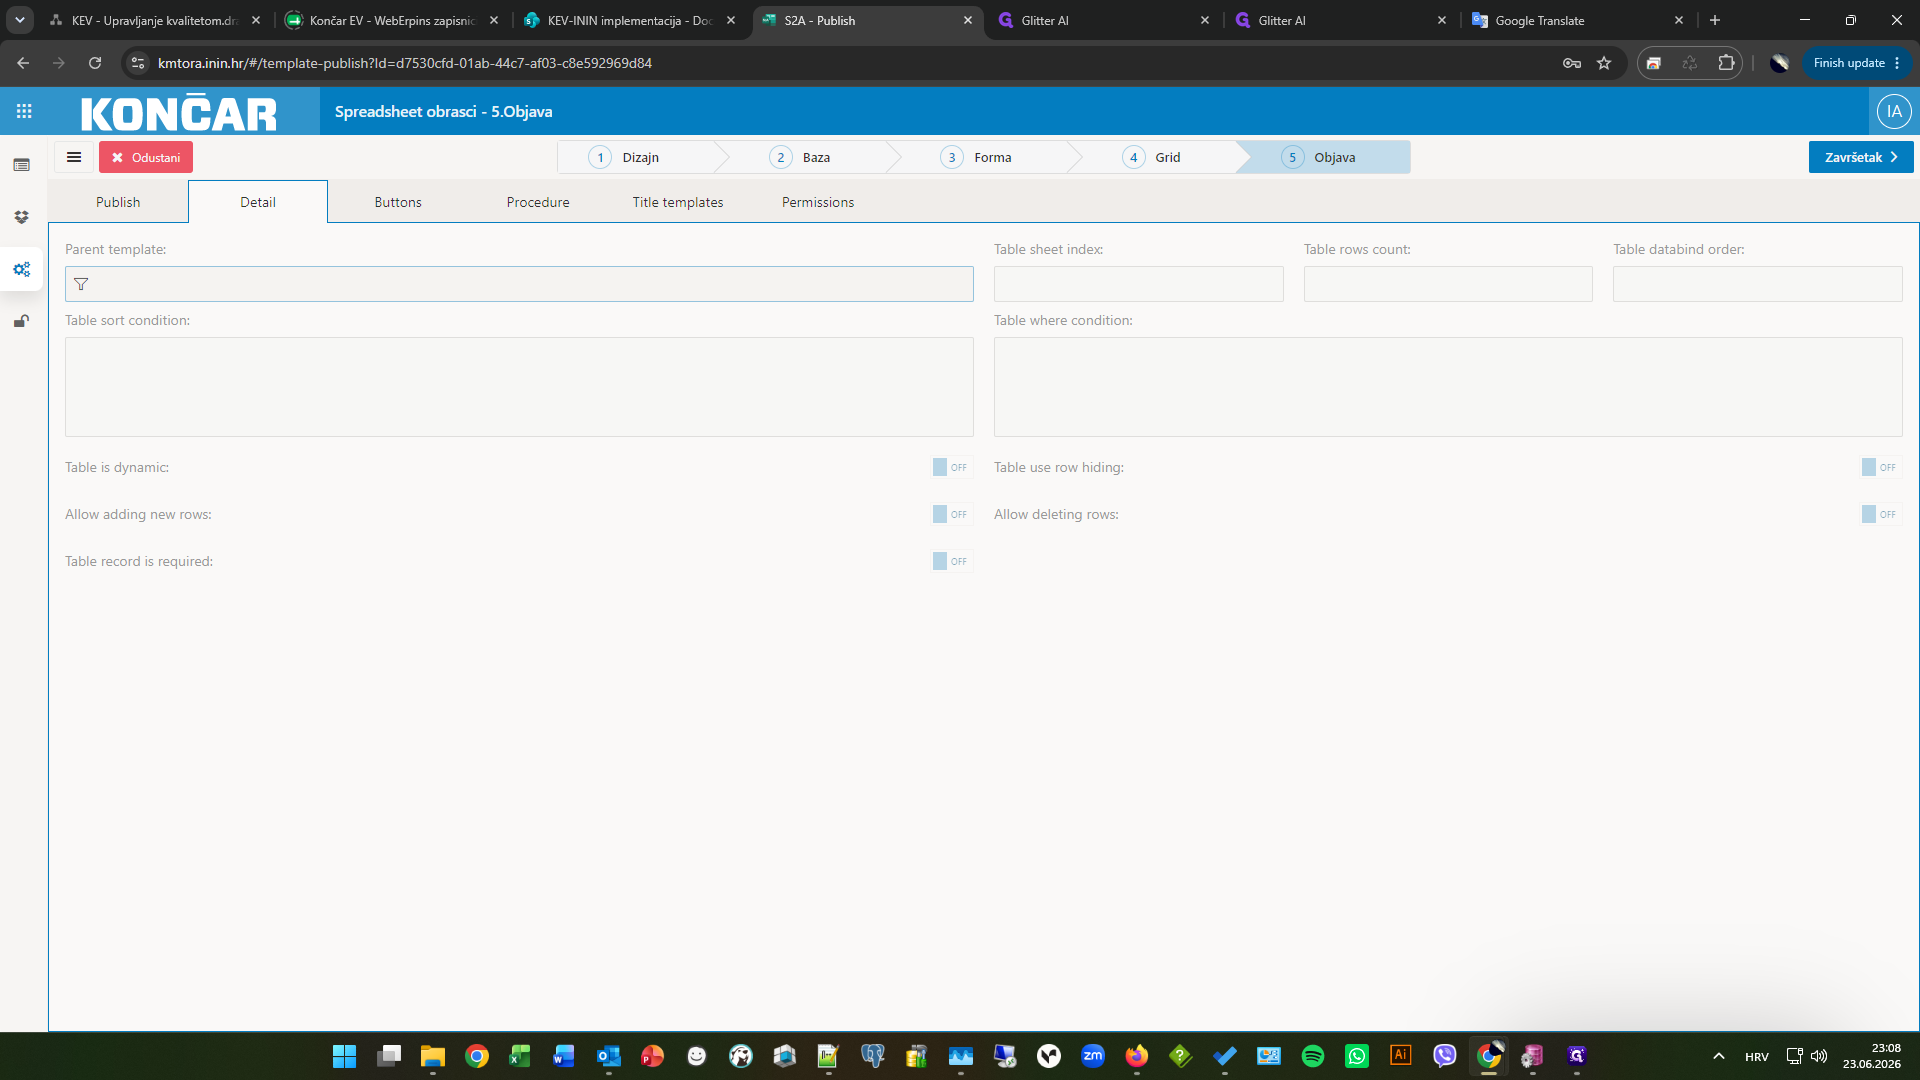1920x1080 pixels.
Task: Open Spotify from the taskbar
Action: point(1313,1056)
